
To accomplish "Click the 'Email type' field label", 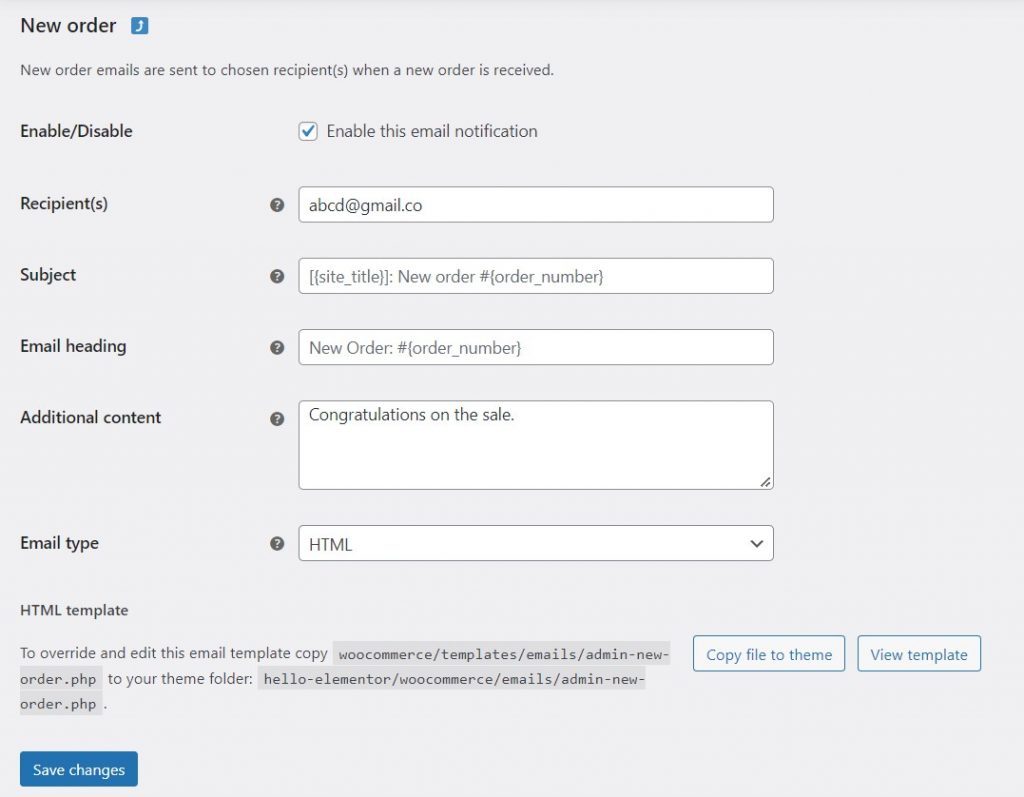I will pos(59,543).
